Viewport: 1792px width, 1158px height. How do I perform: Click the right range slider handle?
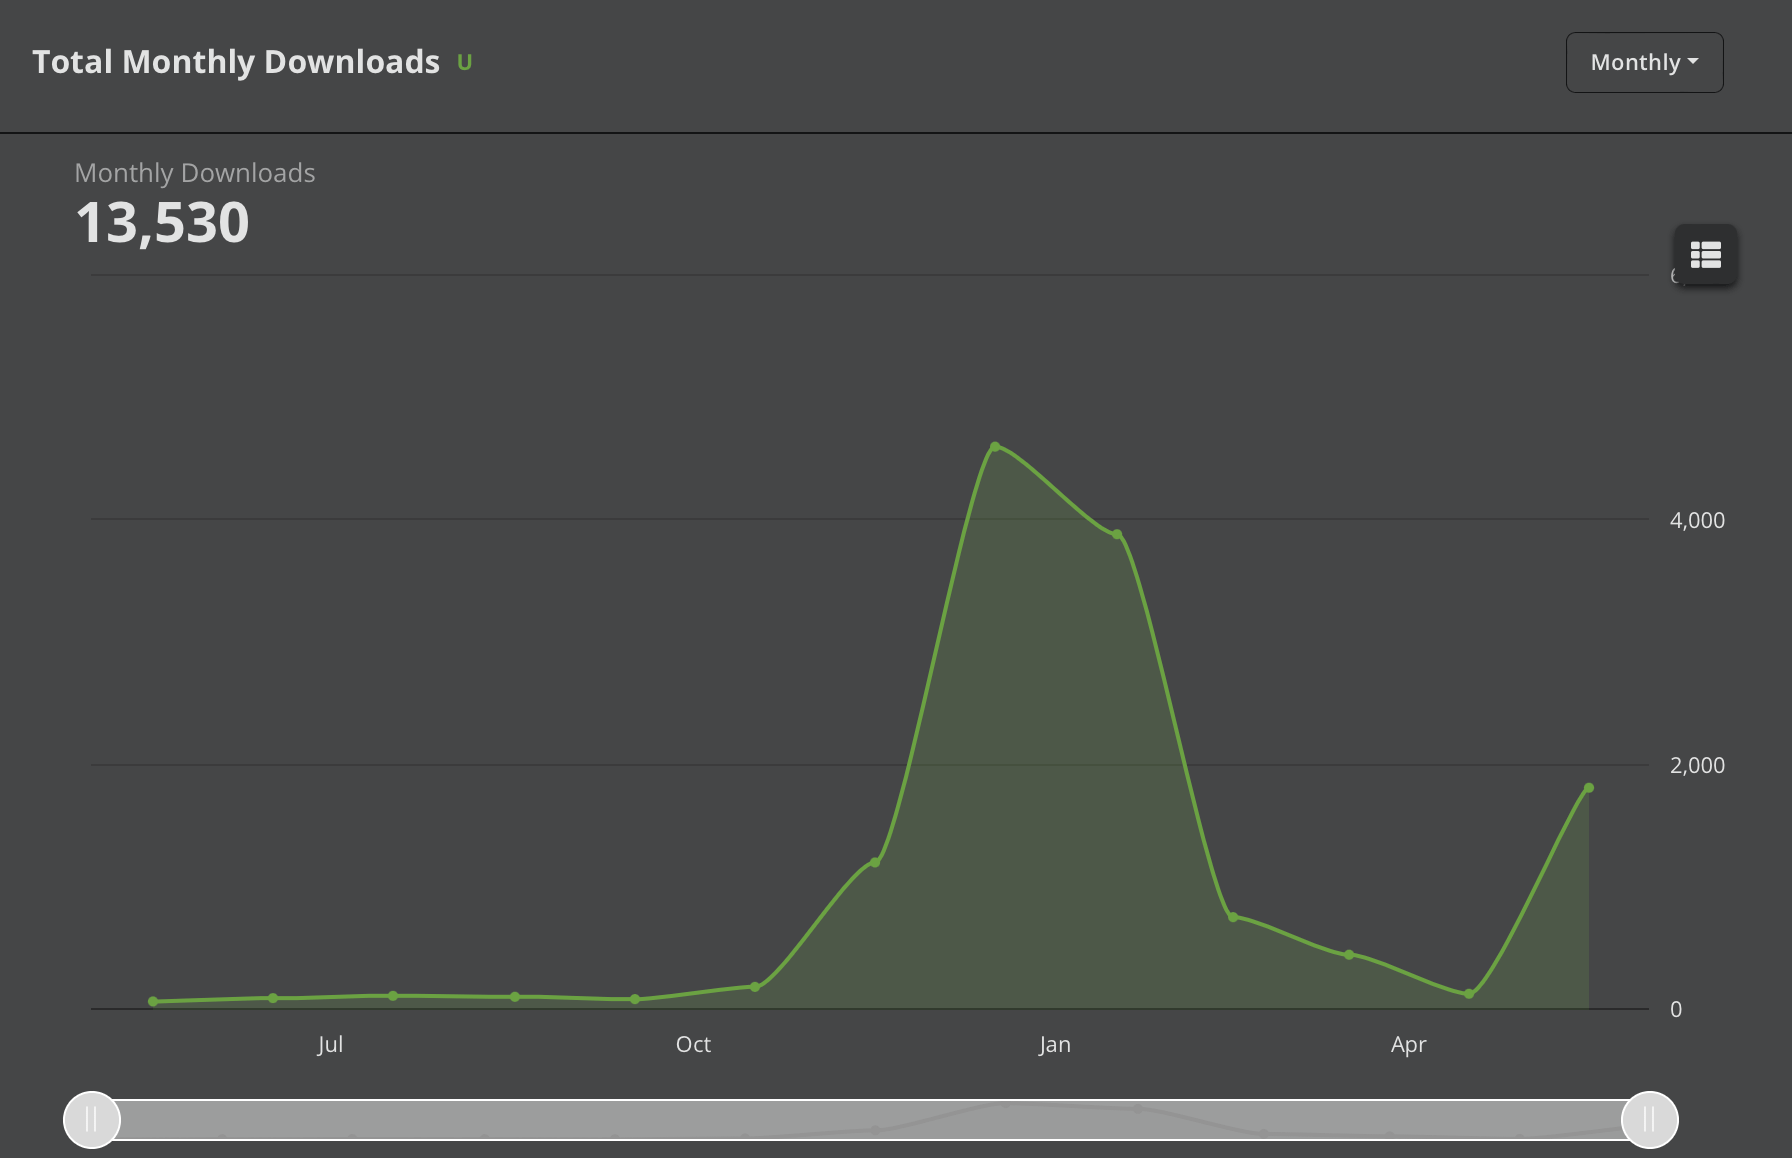[1650, 1120]
